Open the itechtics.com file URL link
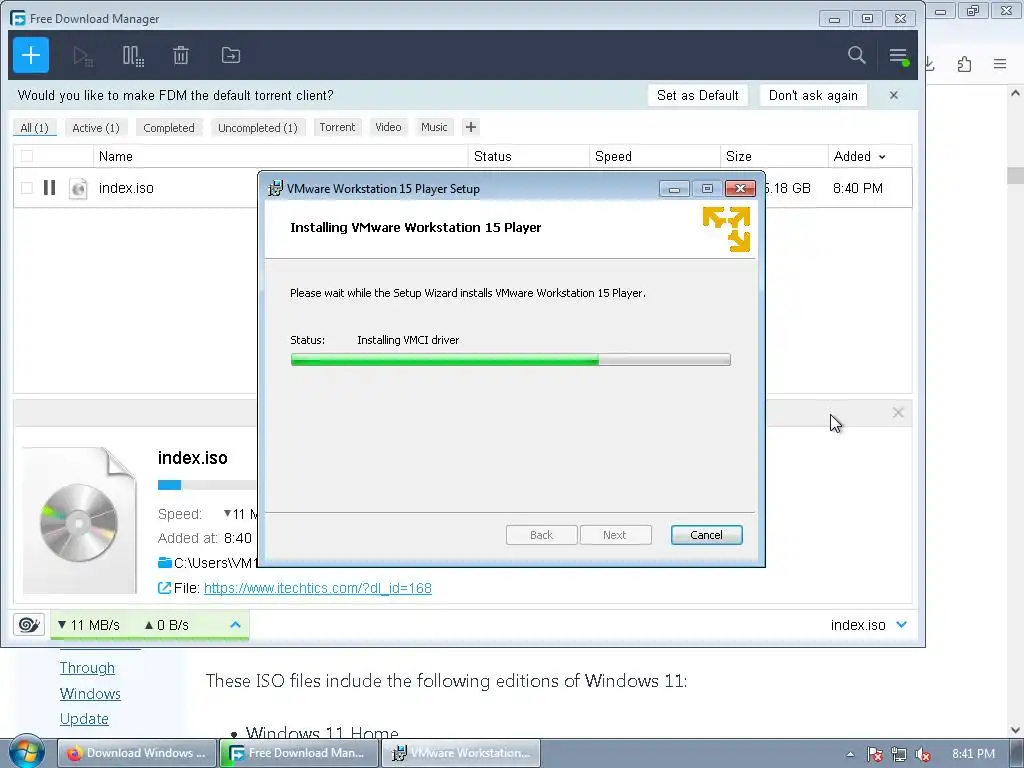The width and height of the screenshot is (1024, 768). (318, 588)
